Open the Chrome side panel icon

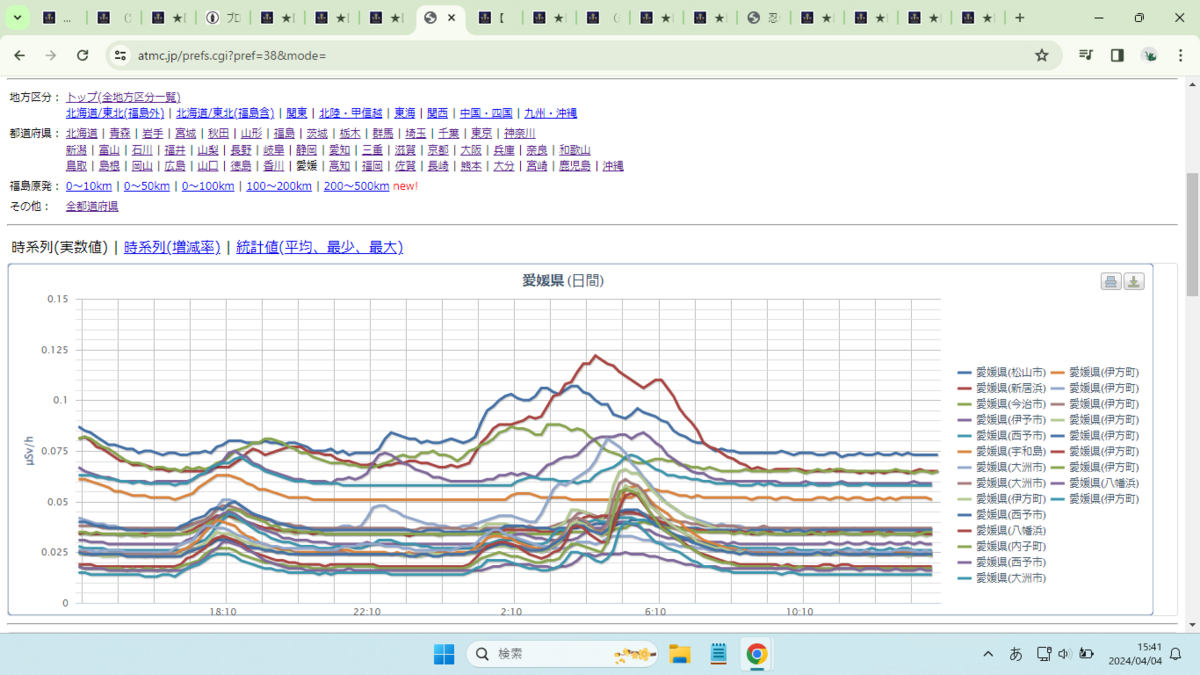pos(1117,55)
